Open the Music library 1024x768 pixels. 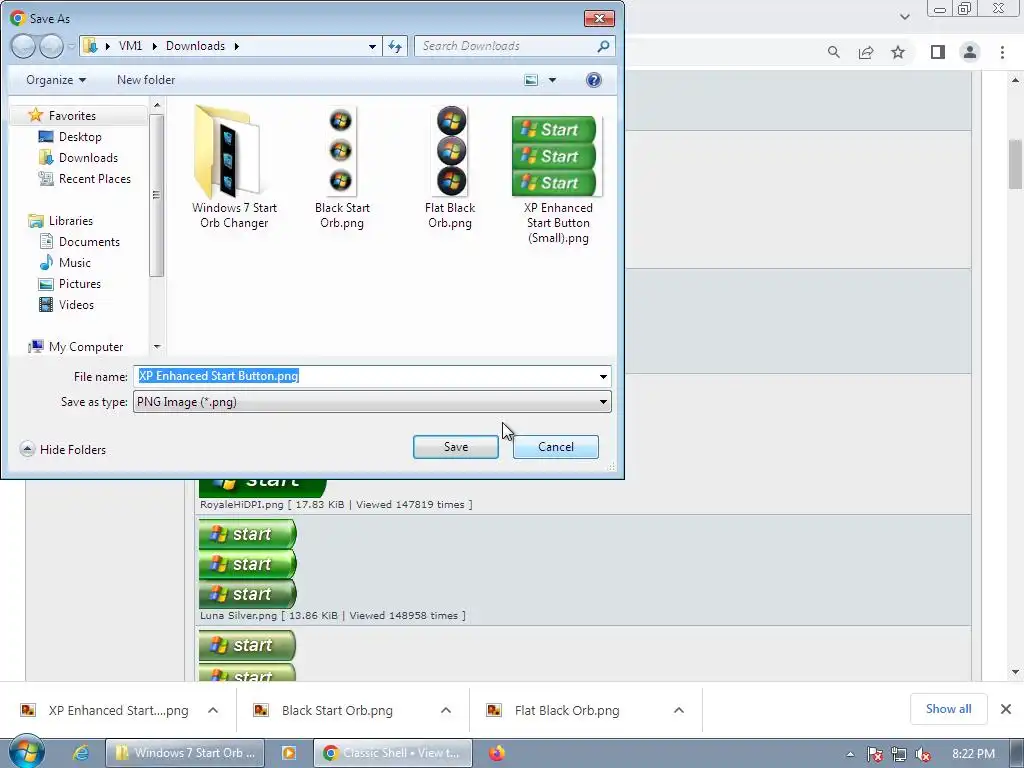pyautogui.click(x=74, y=263)
